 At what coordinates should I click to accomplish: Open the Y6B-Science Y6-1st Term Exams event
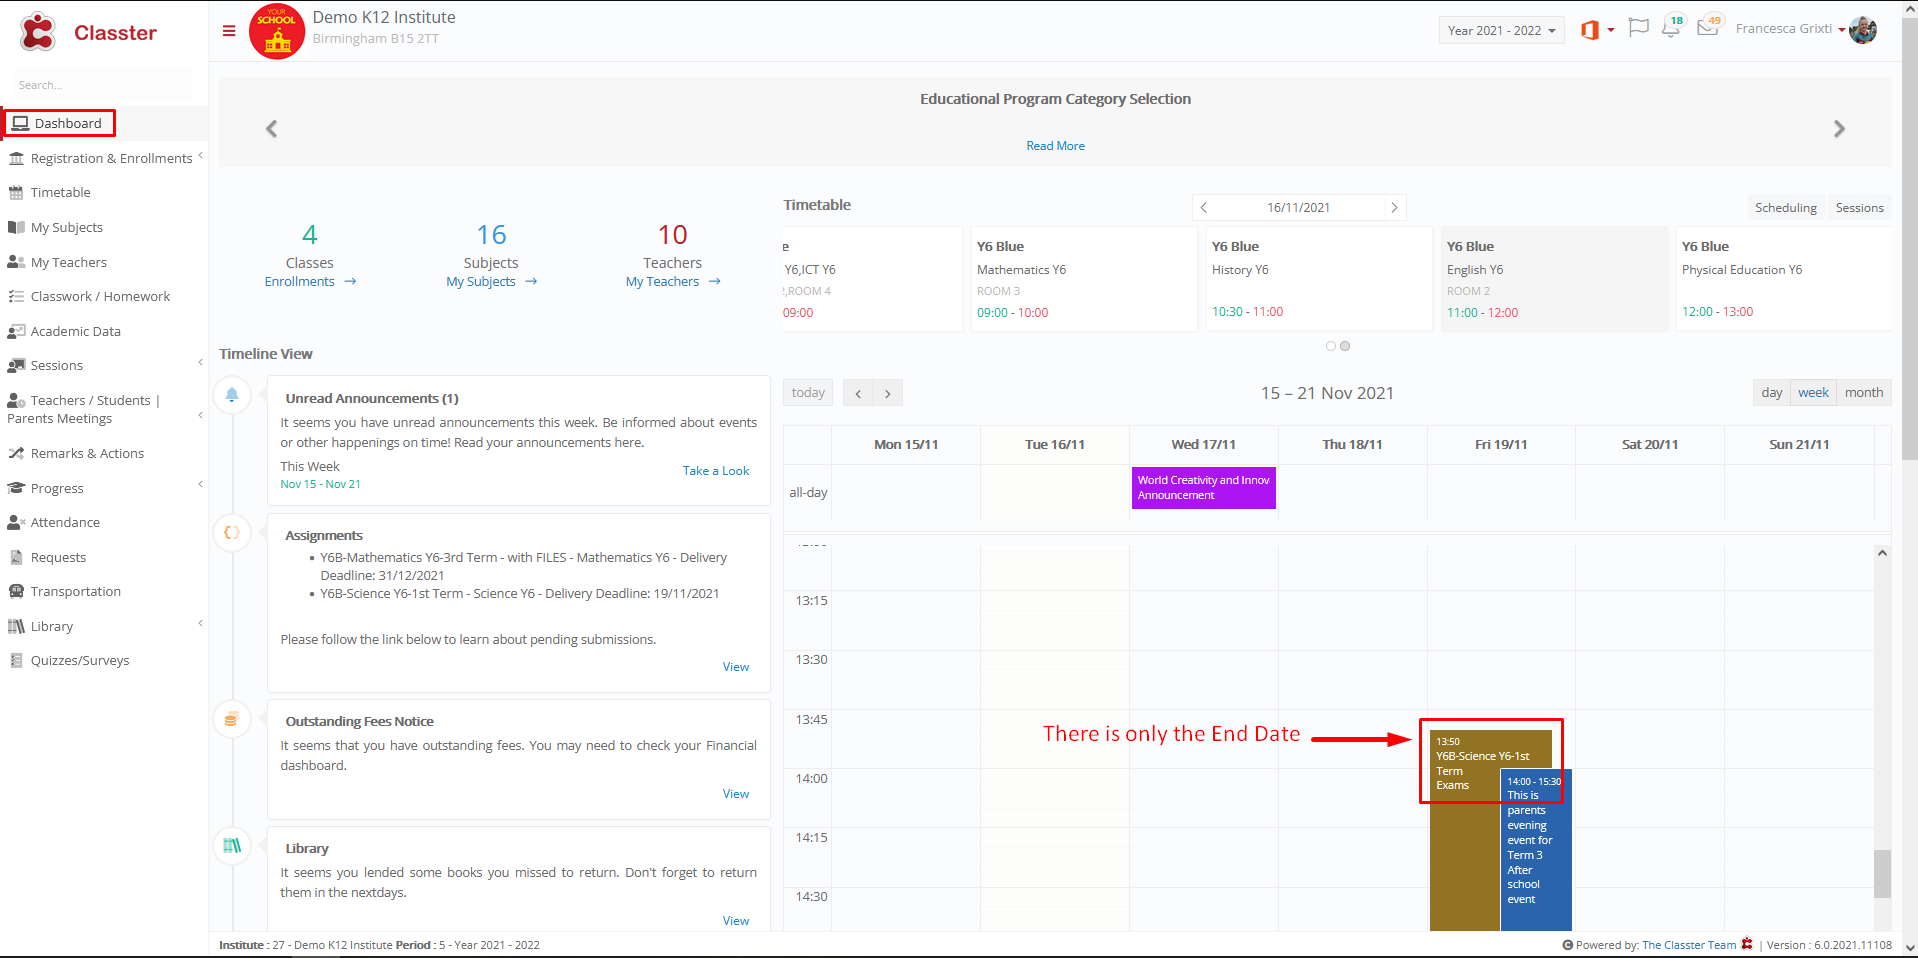[1465, 830]
